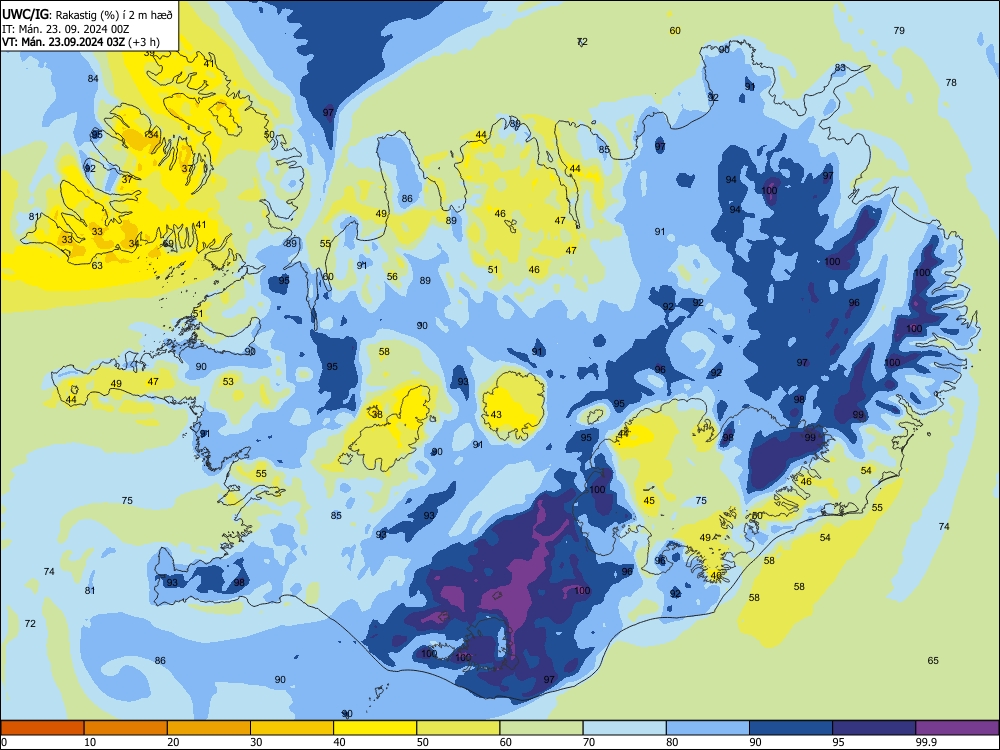The image size is (1000, 750).
Task: Select the amber 30–40 legend band
Action: [x=292, y=728]
